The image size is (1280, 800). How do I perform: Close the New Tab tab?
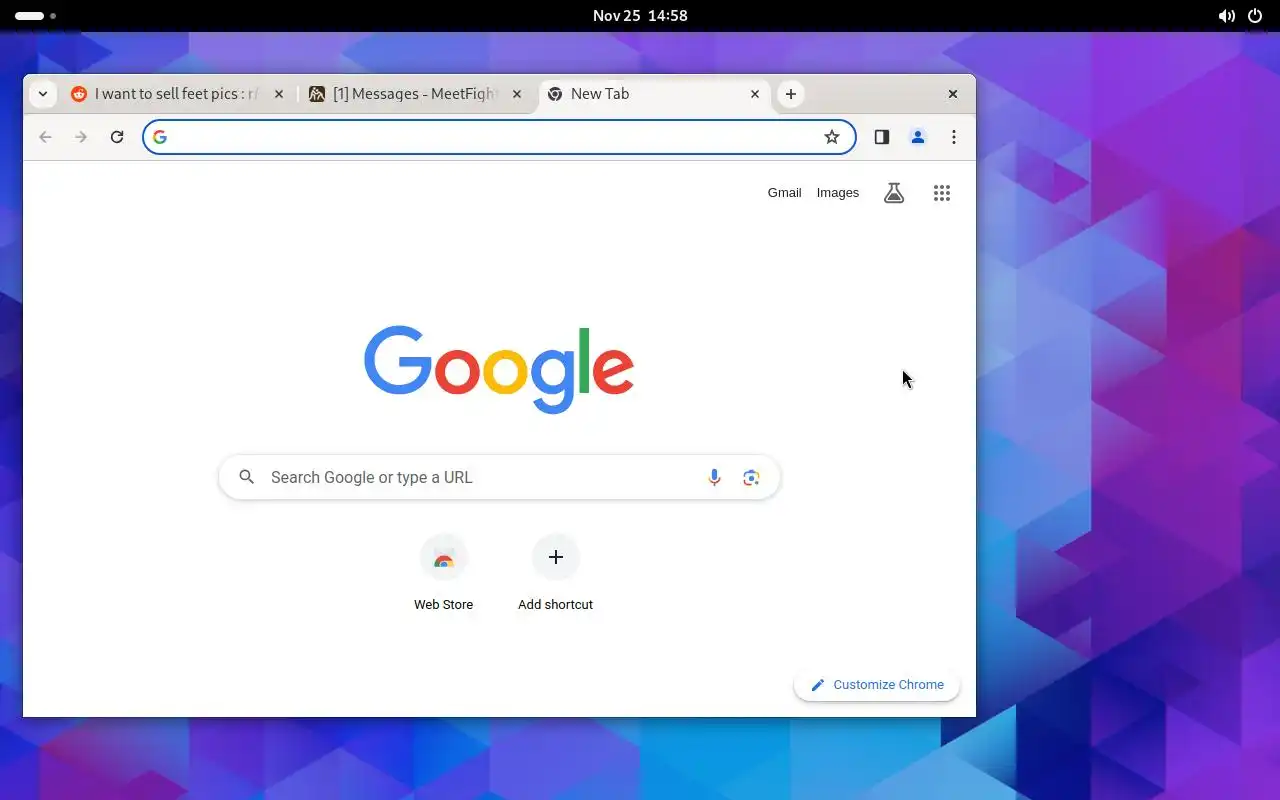click(x=755, y=94)
